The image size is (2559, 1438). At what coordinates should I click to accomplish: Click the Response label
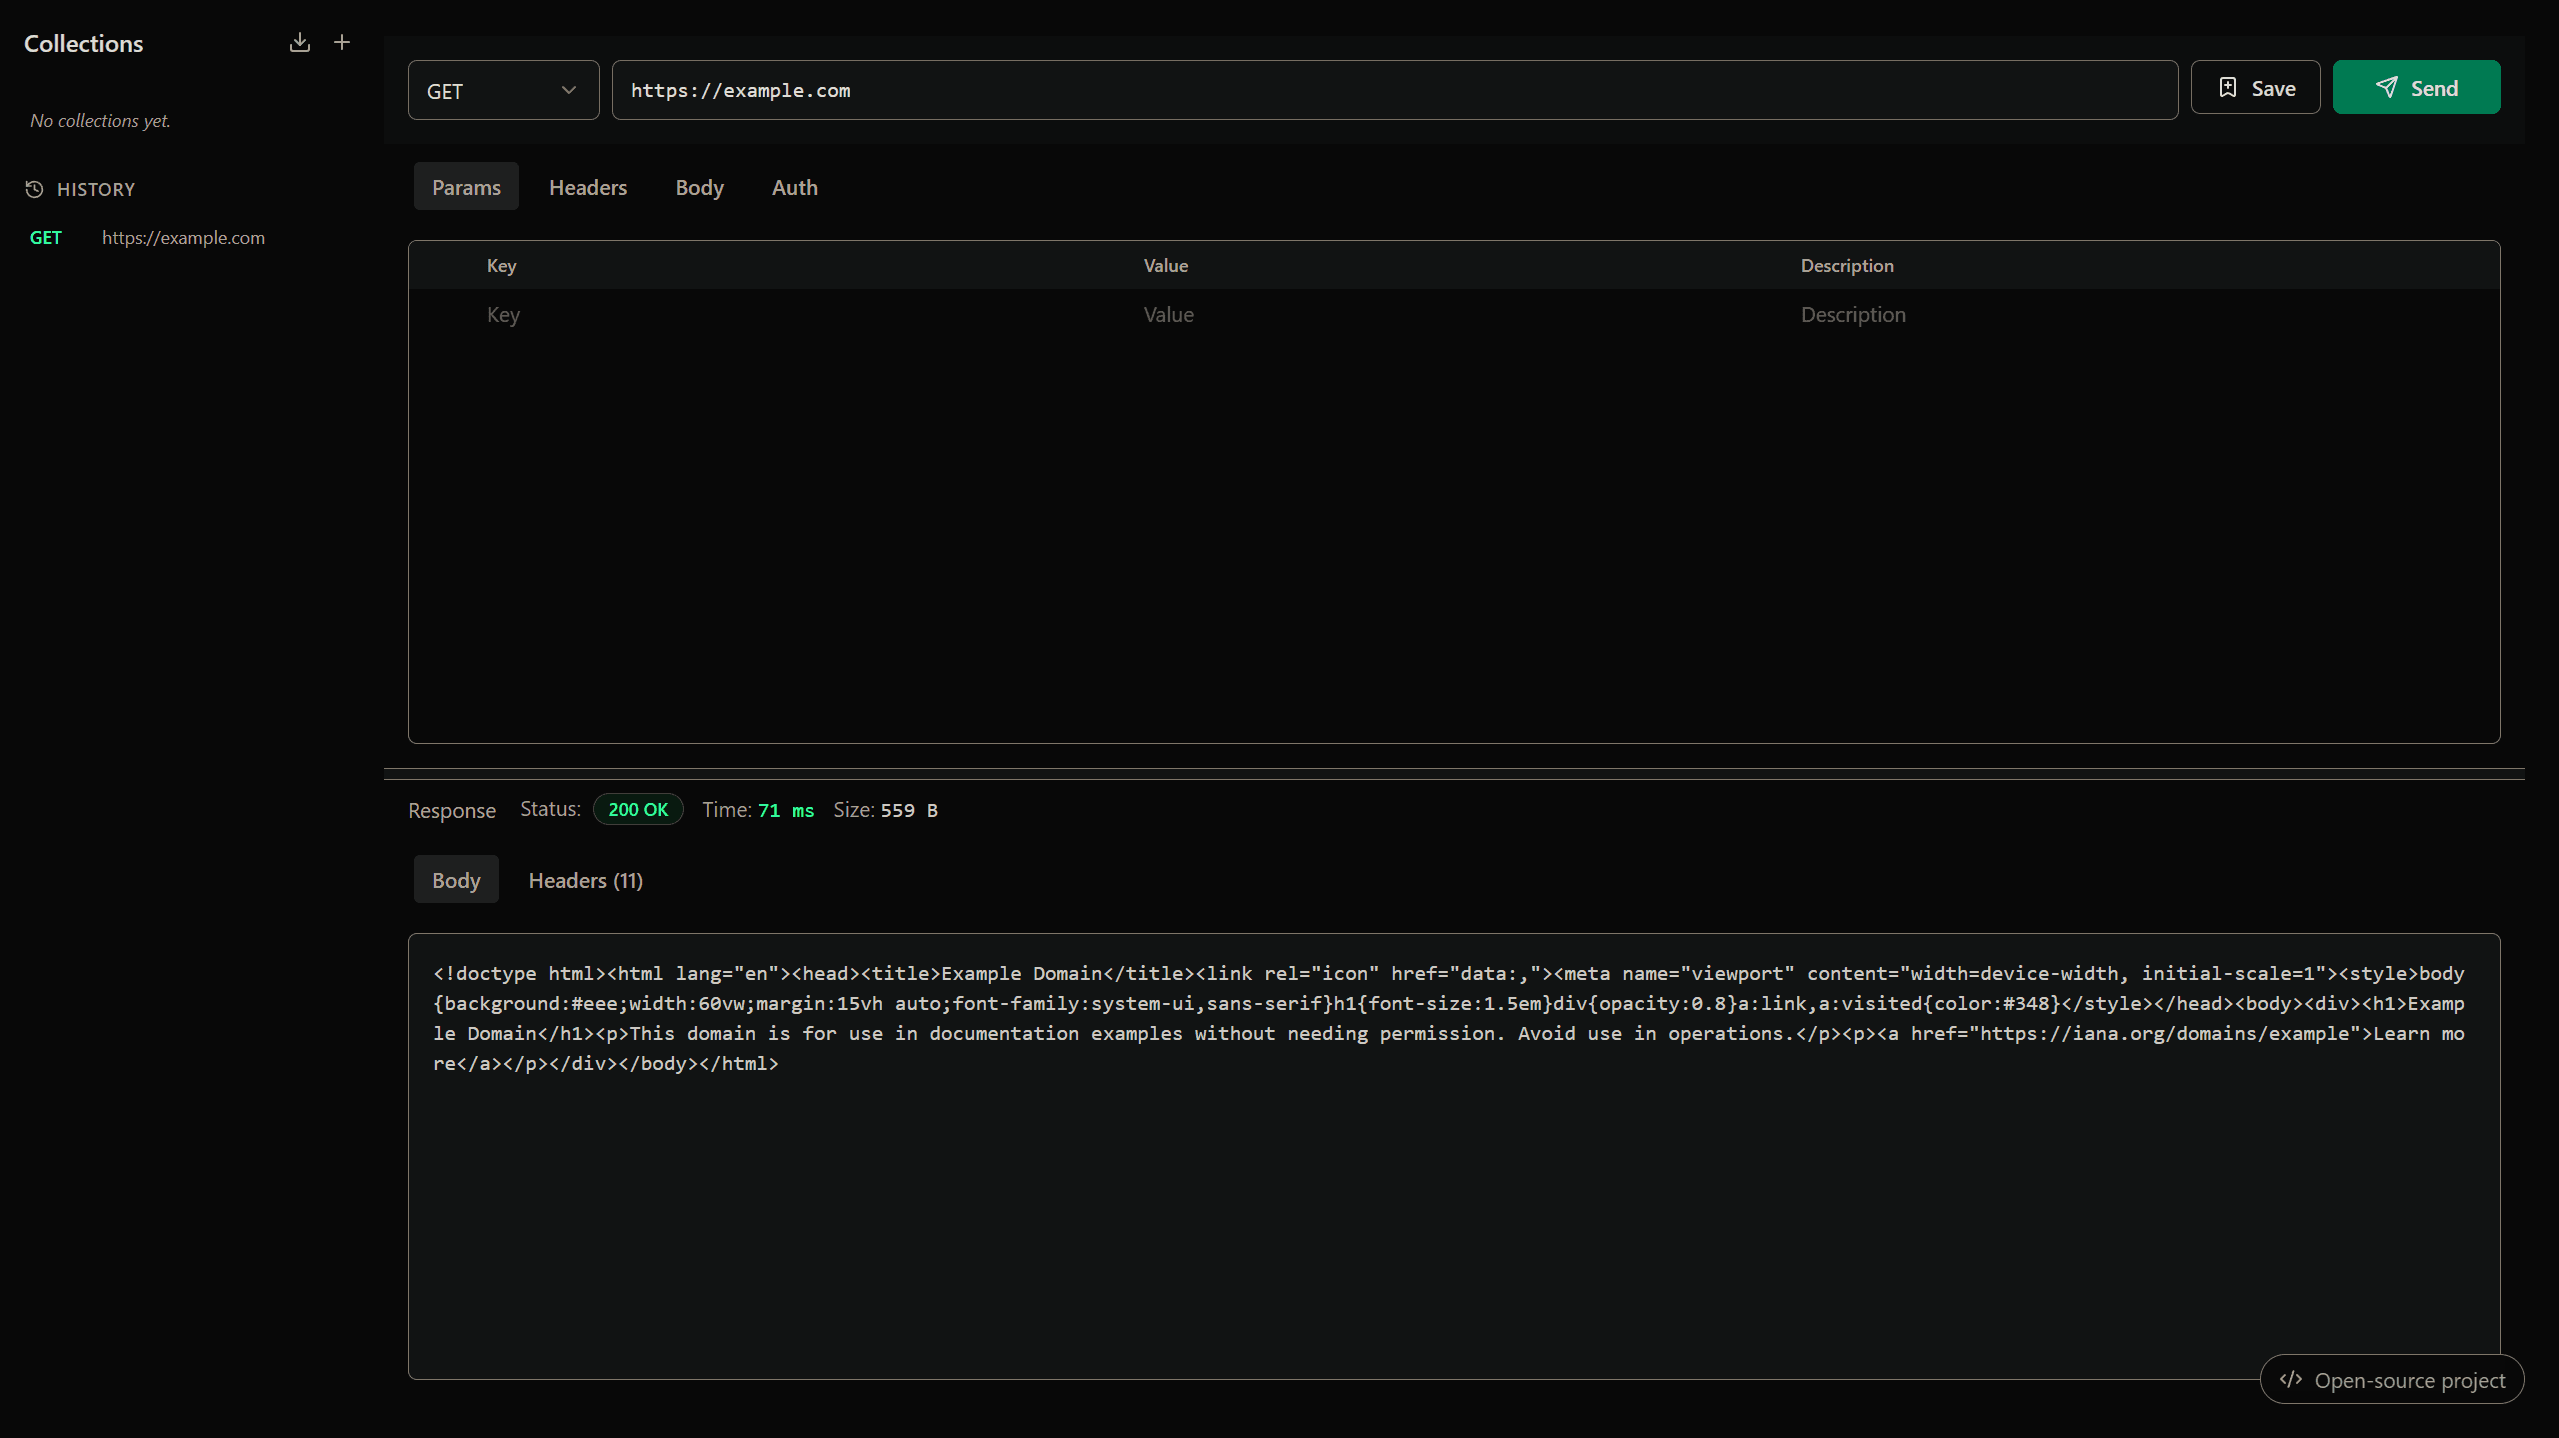point(452,810)
